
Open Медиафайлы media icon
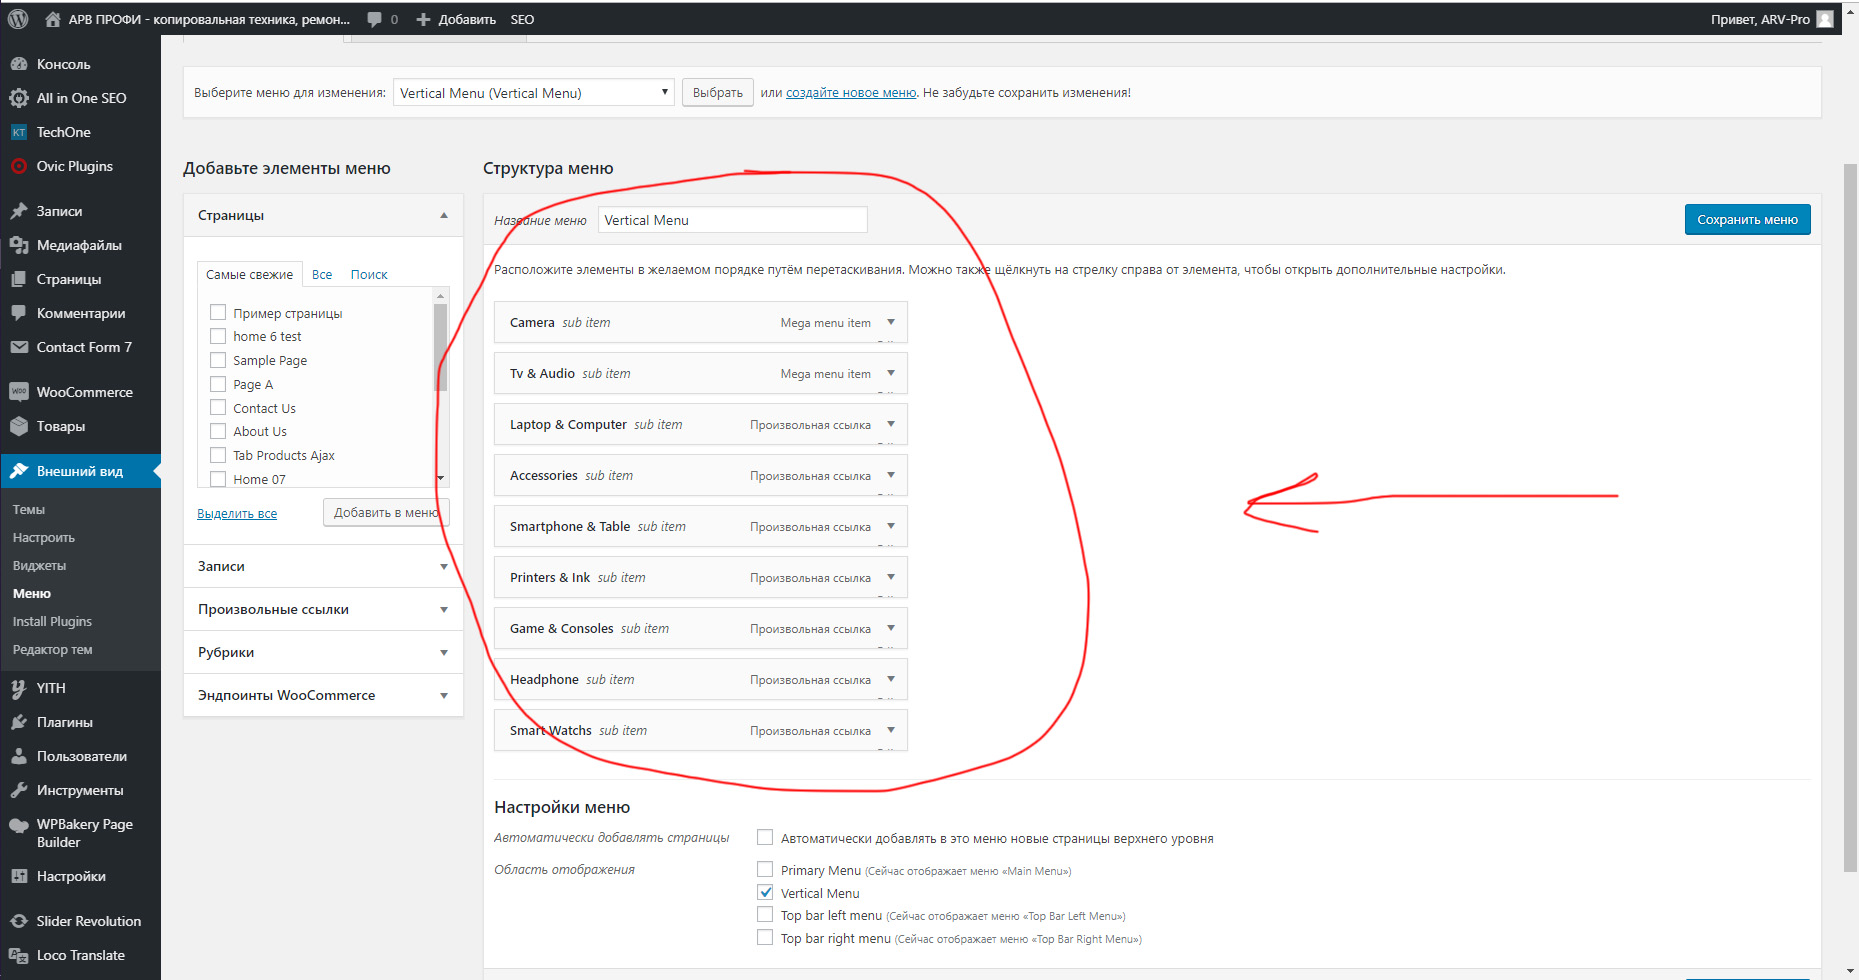[19, 245]
